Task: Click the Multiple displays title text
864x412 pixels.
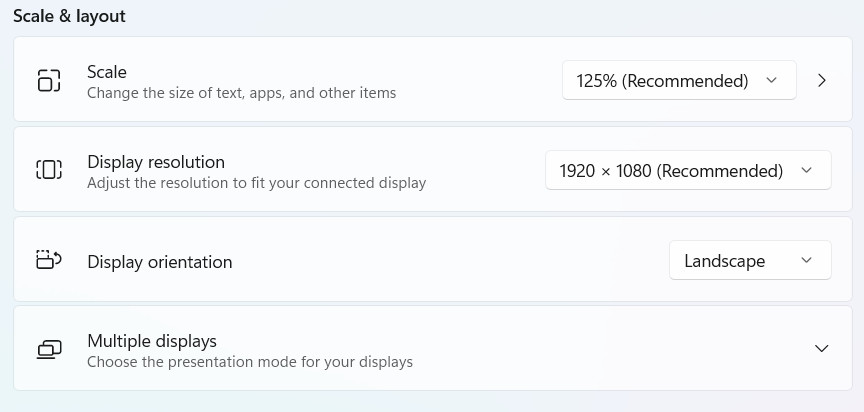Action: tap(152, 341)
